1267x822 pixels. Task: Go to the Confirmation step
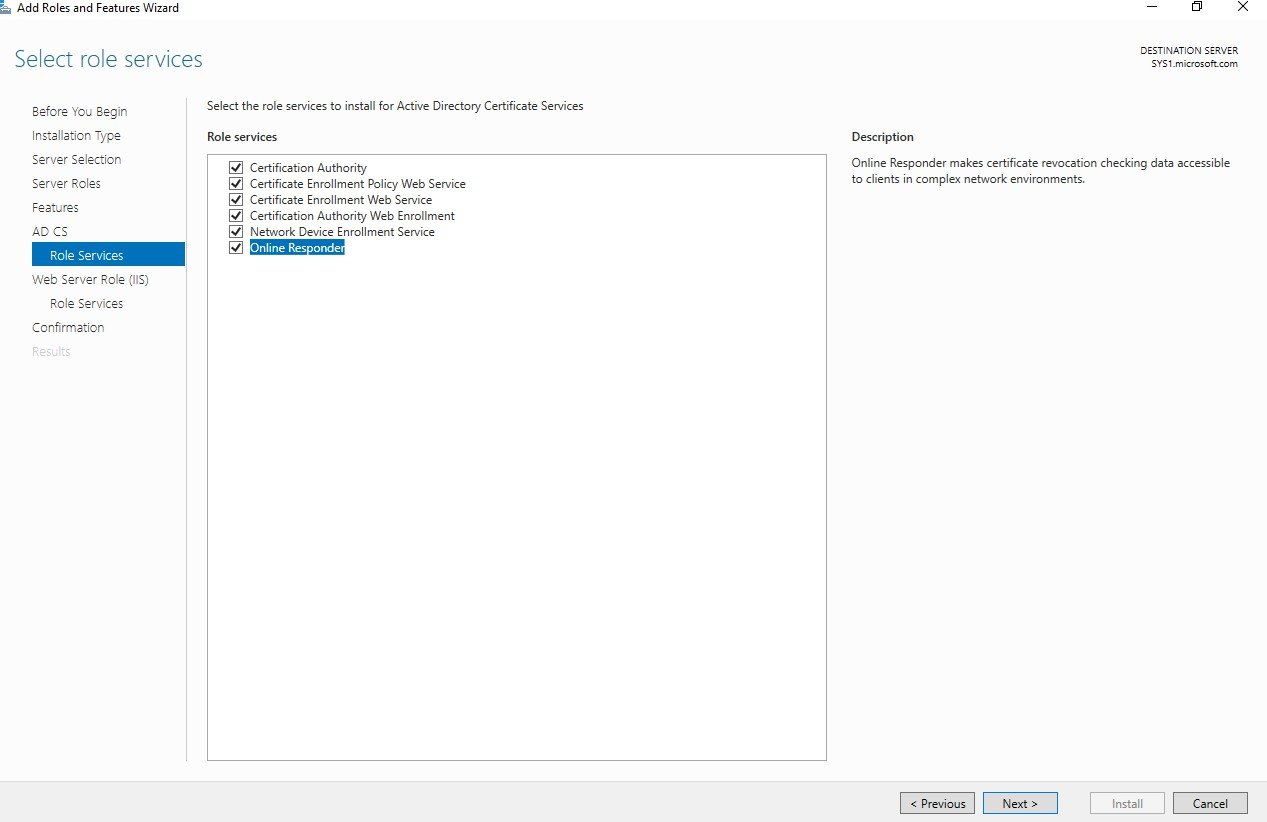(x=68, y=327)
